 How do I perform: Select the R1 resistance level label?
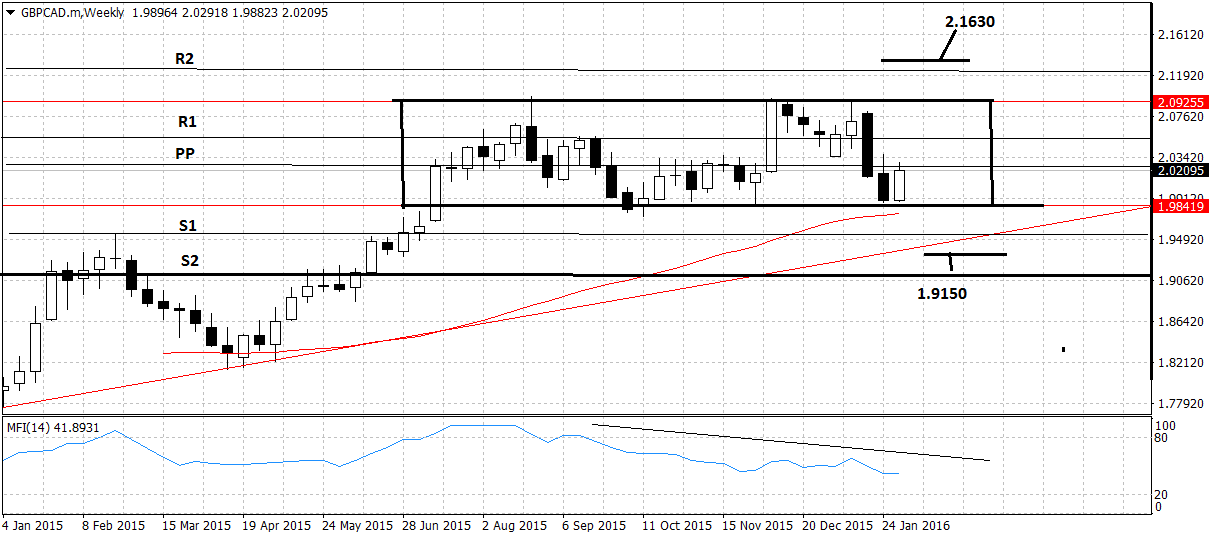pos(187,121)
